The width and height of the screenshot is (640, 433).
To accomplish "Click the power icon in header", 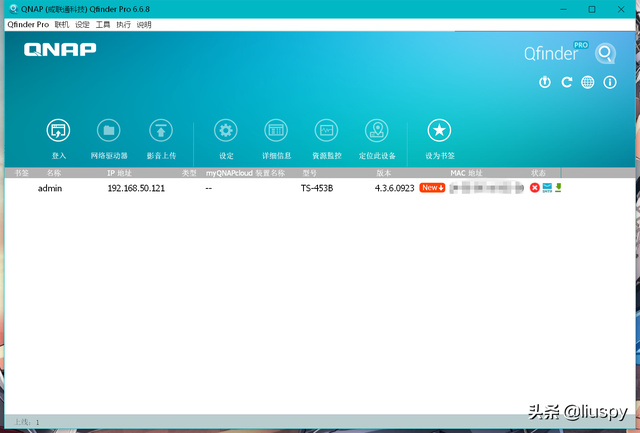I will (545, 82).
